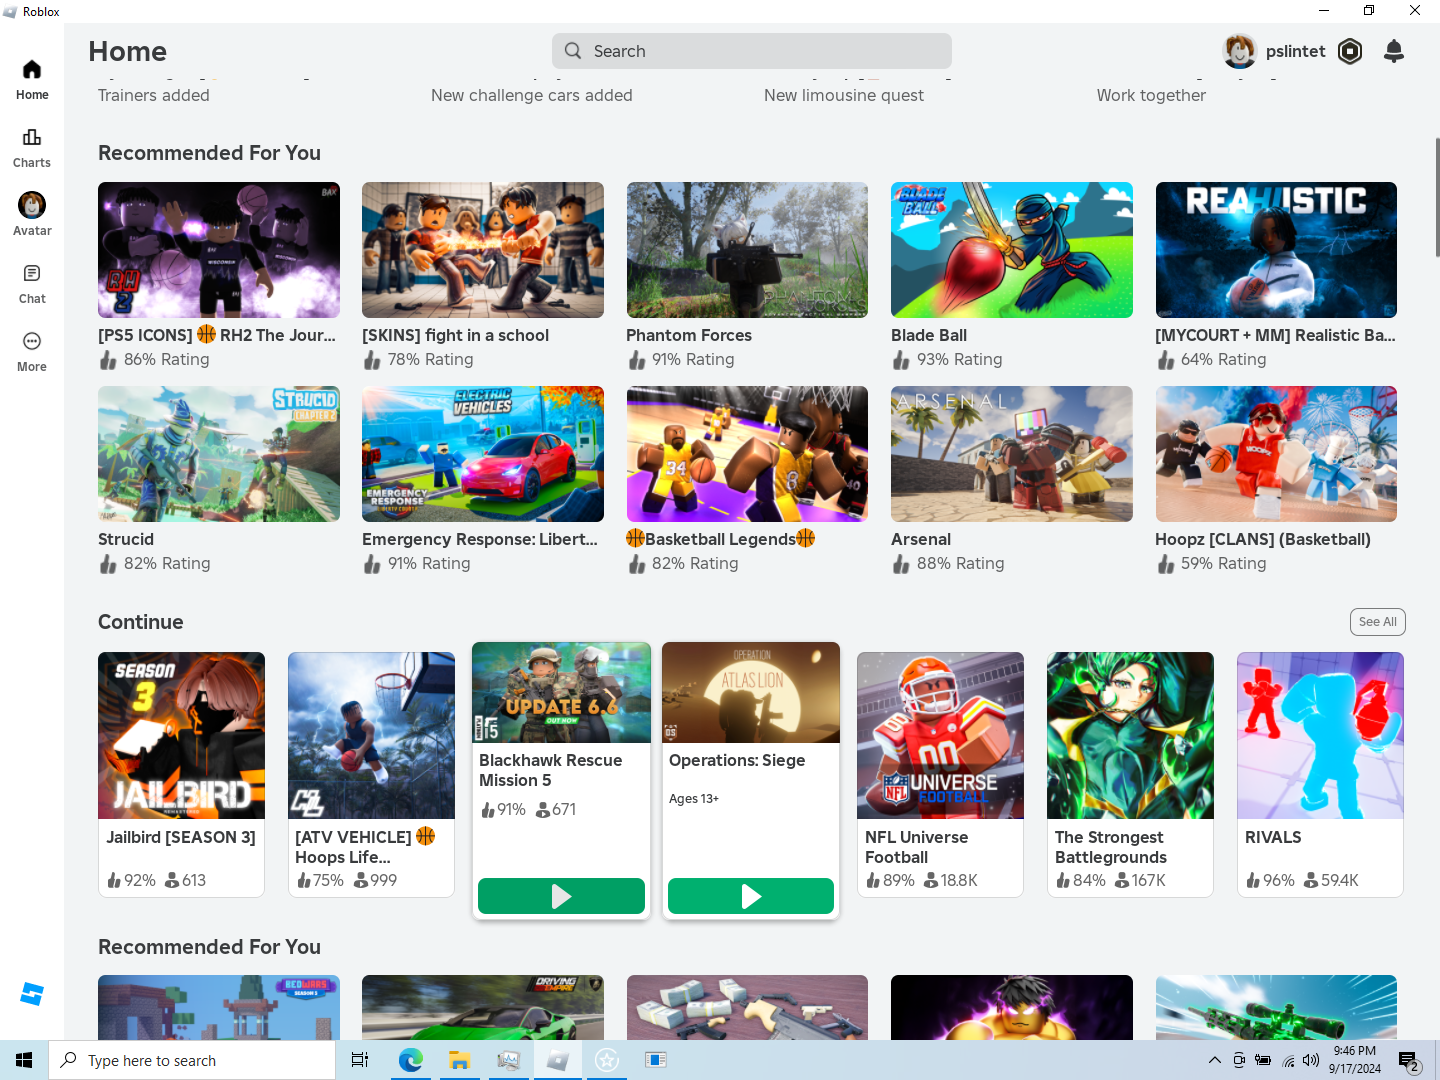This screenshot has height=1080, width=1440.
Task: Click the Arsenal title text
Action: pos(921,539)
